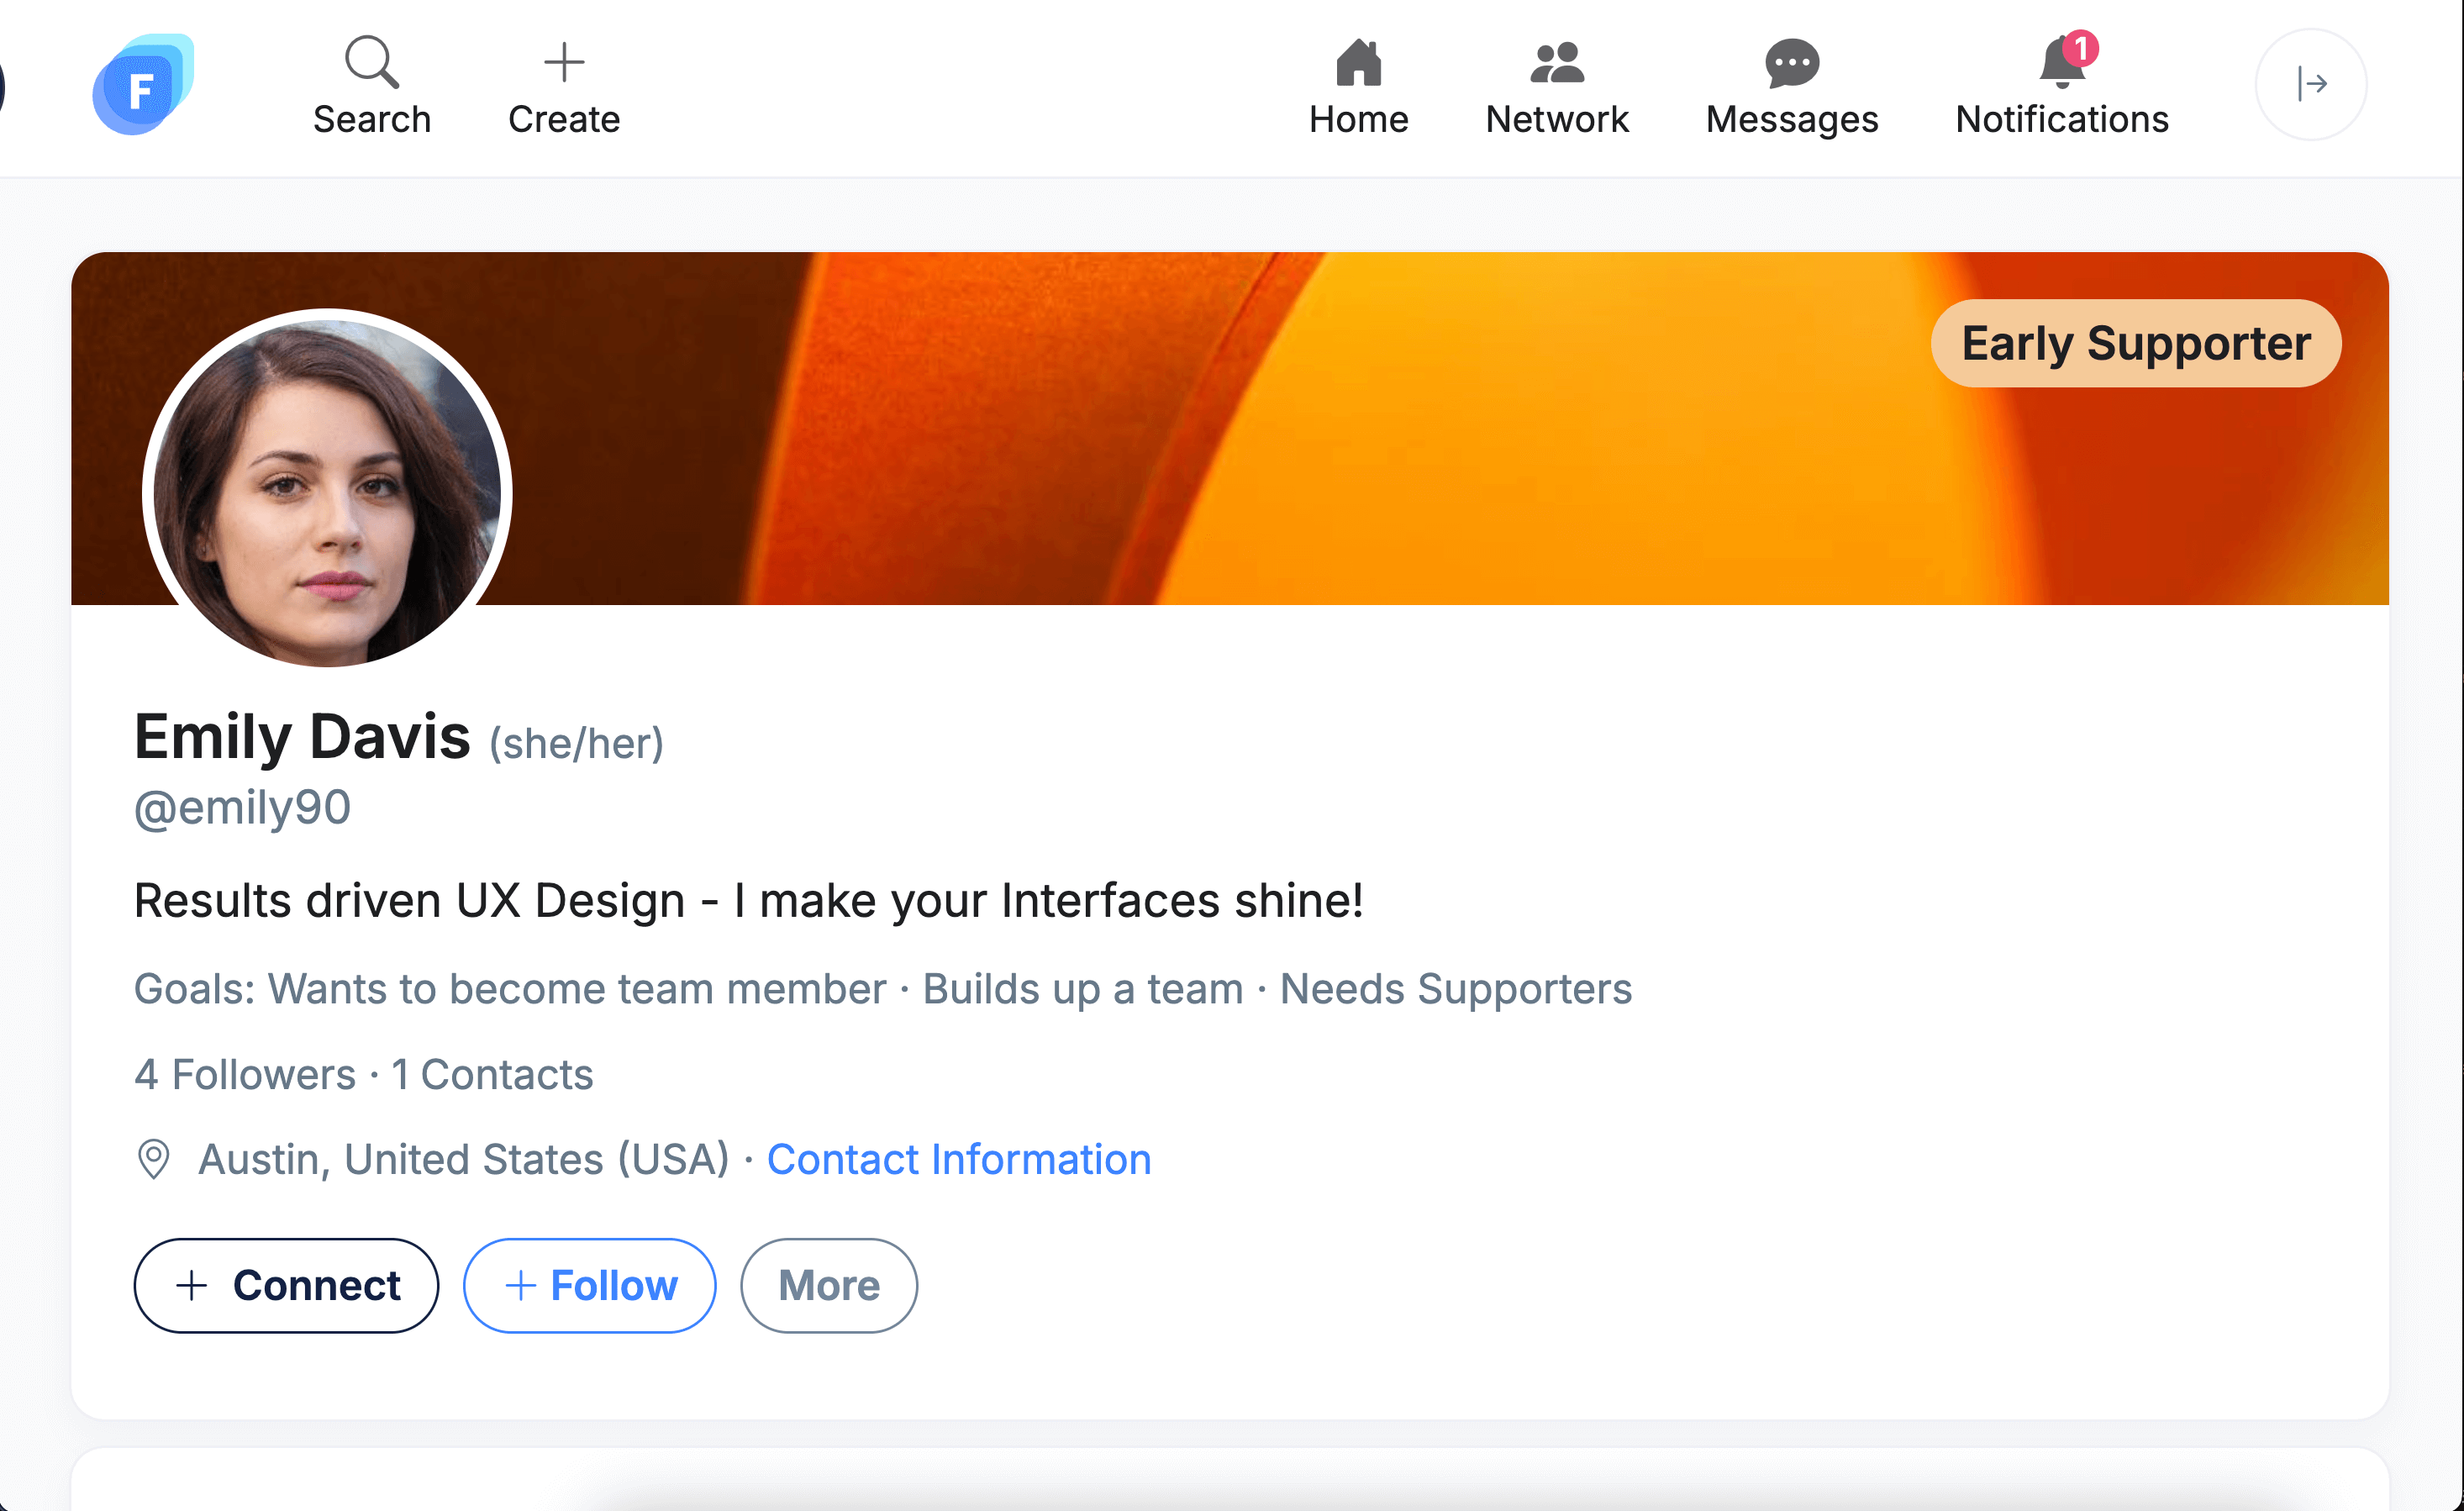The height and width of the screenshot is (1511, 2464).
Task: Select the Home menu label
Action: pos(1358,119)
